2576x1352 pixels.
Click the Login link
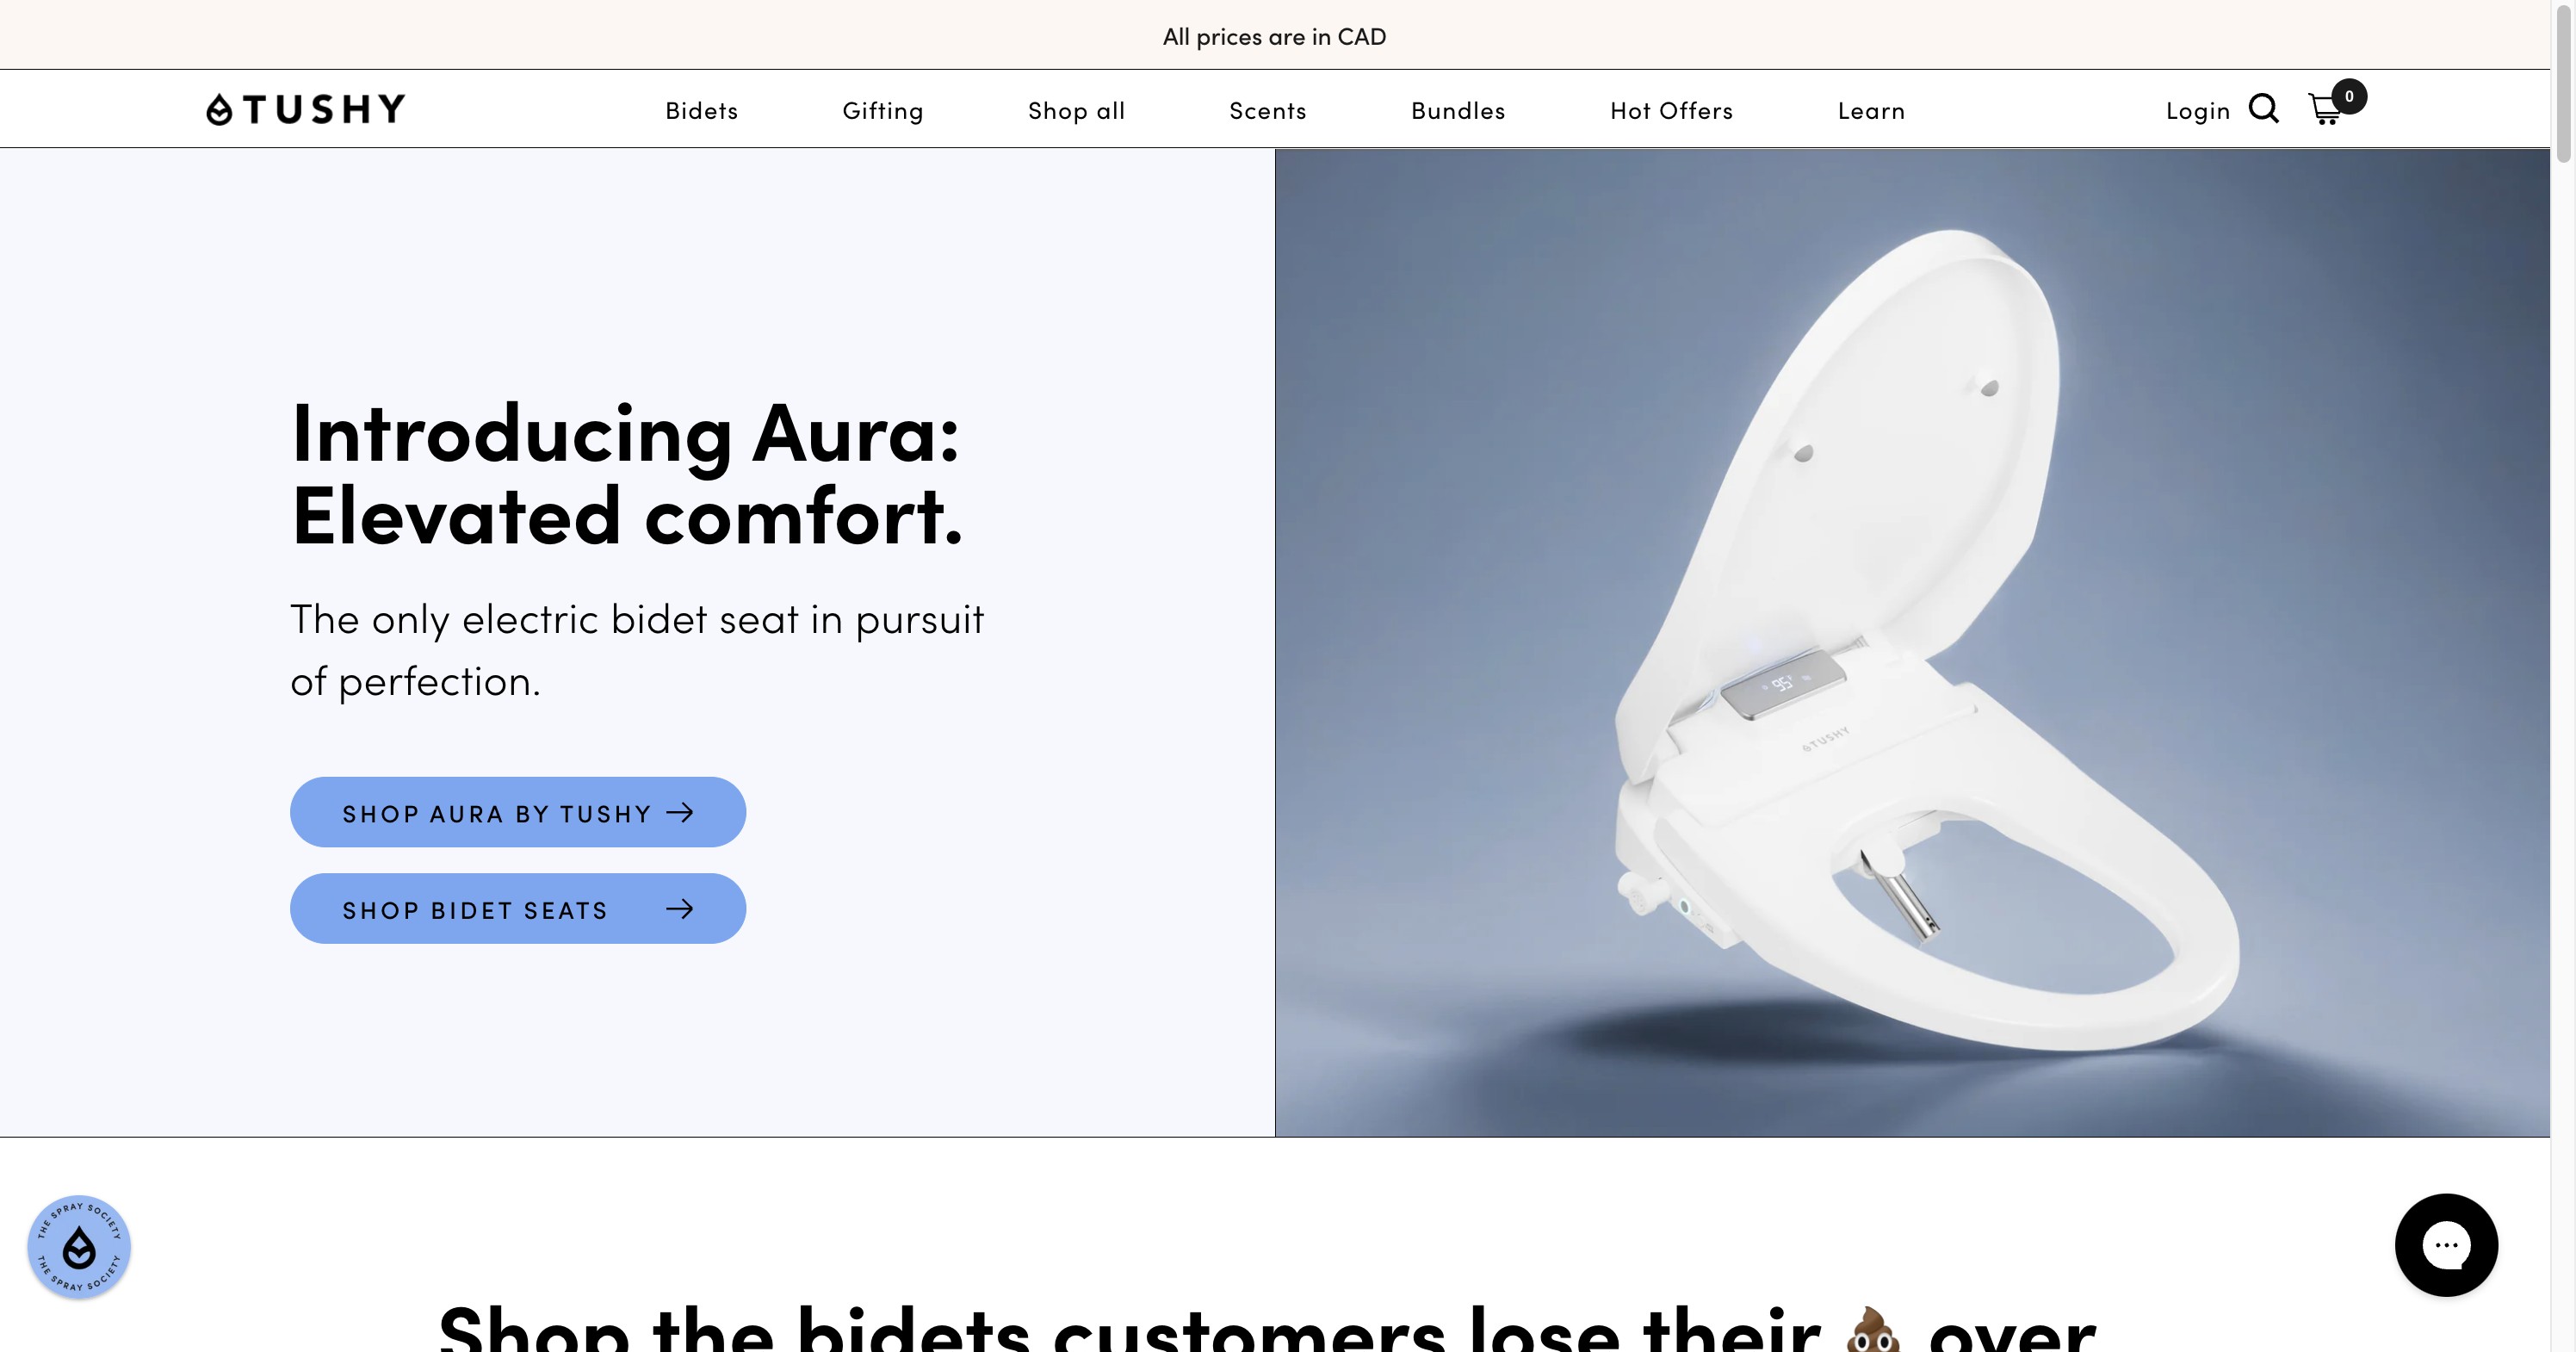coord(2197,111)
